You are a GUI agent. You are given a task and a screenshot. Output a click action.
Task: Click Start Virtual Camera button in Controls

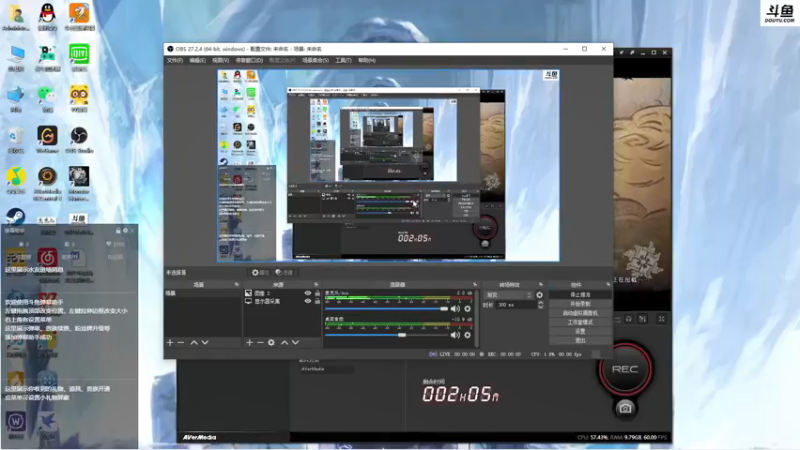click(x=580, y=313)
